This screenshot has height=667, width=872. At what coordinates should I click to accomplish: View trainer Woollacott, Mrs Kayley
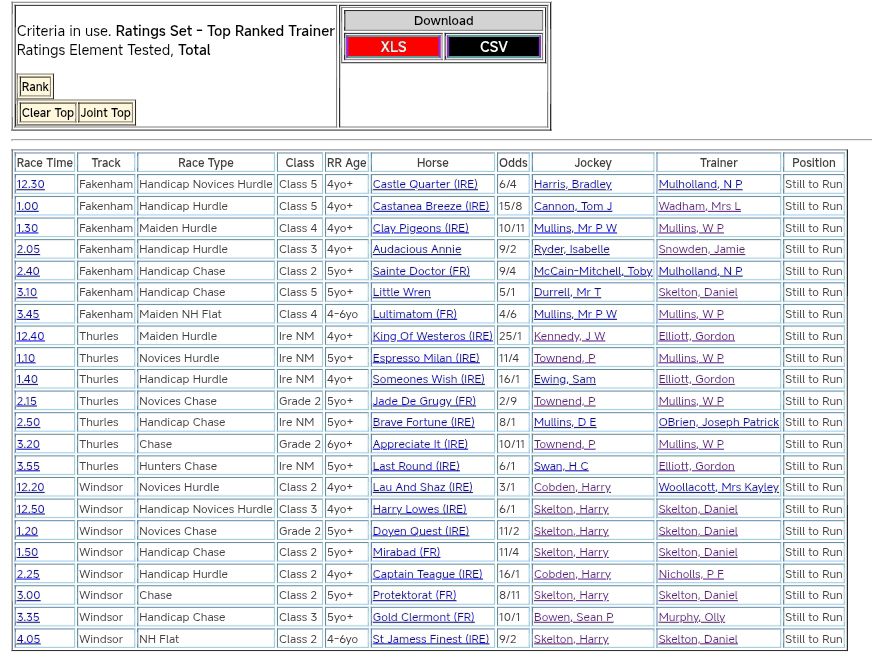718,488
